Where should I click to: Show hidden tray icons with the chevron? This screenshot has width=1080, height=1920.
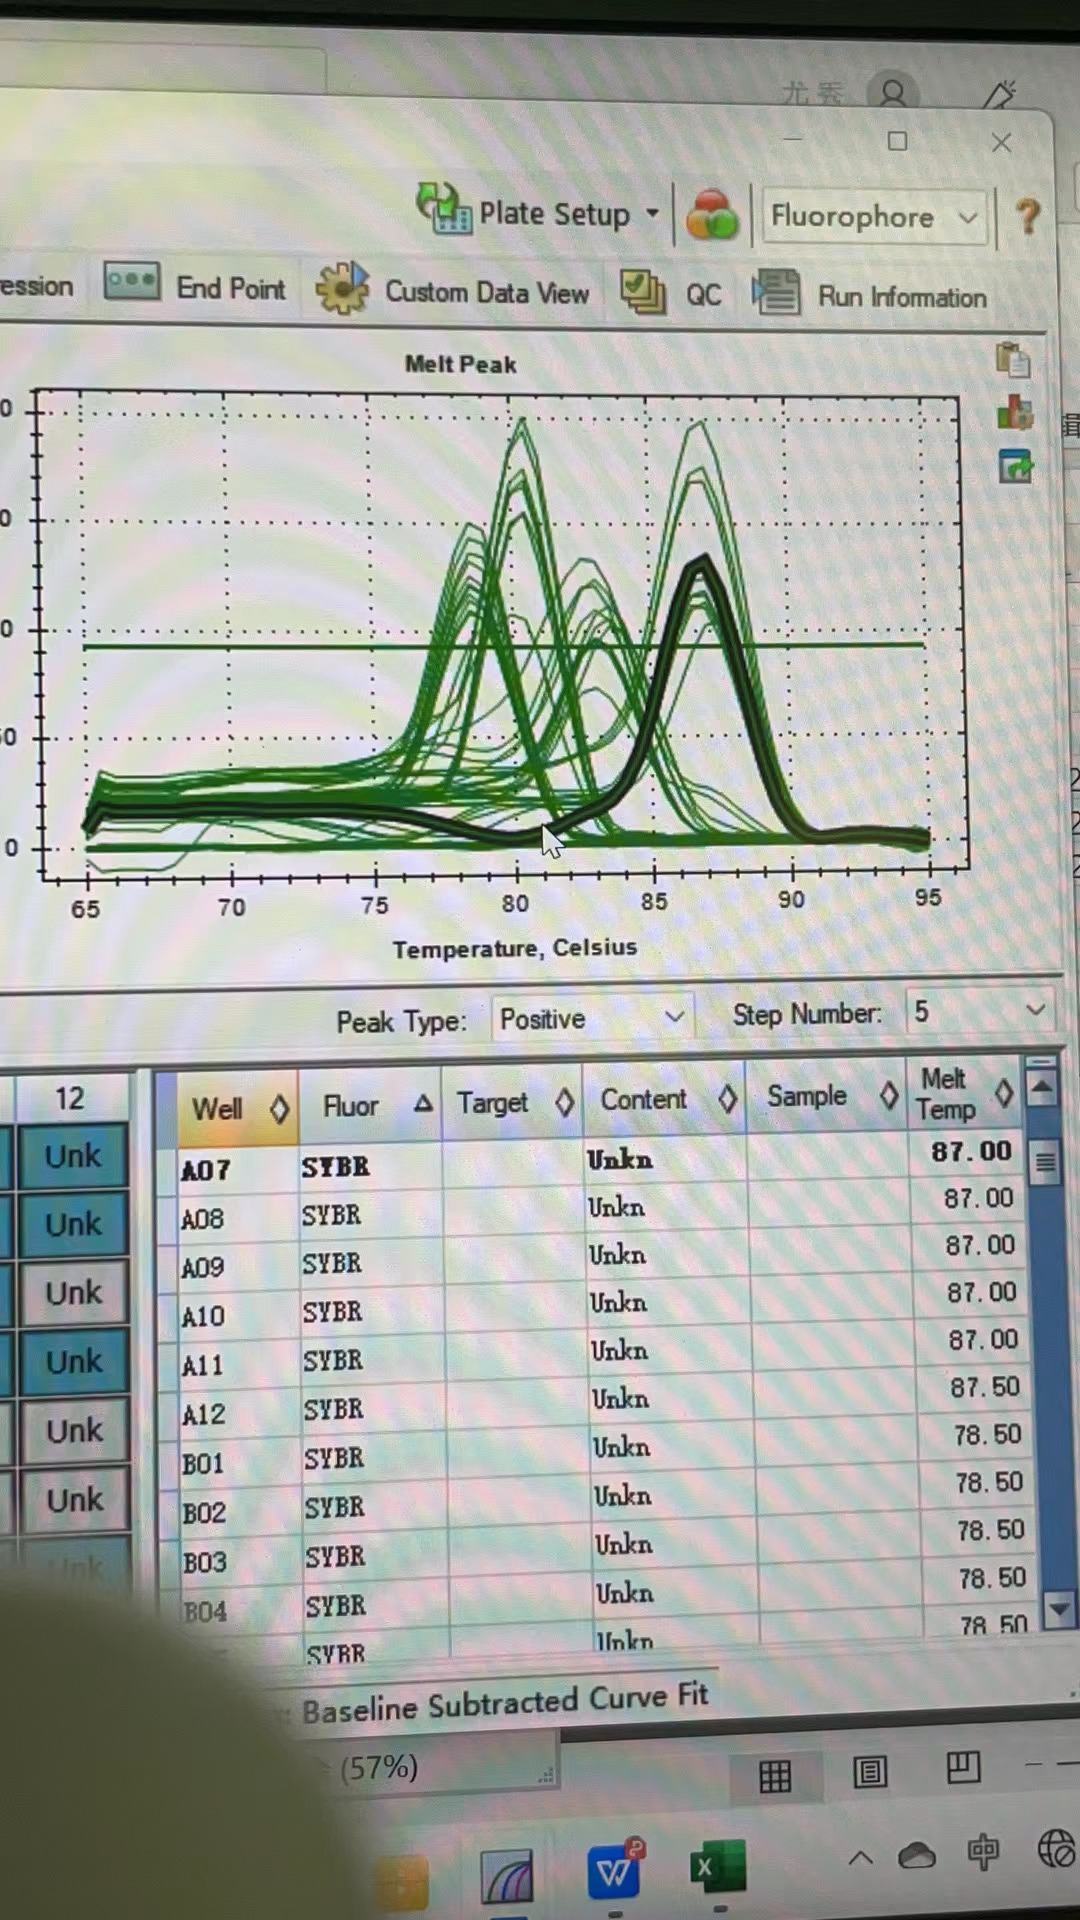pyautogui.click(x=860, y=1858)
